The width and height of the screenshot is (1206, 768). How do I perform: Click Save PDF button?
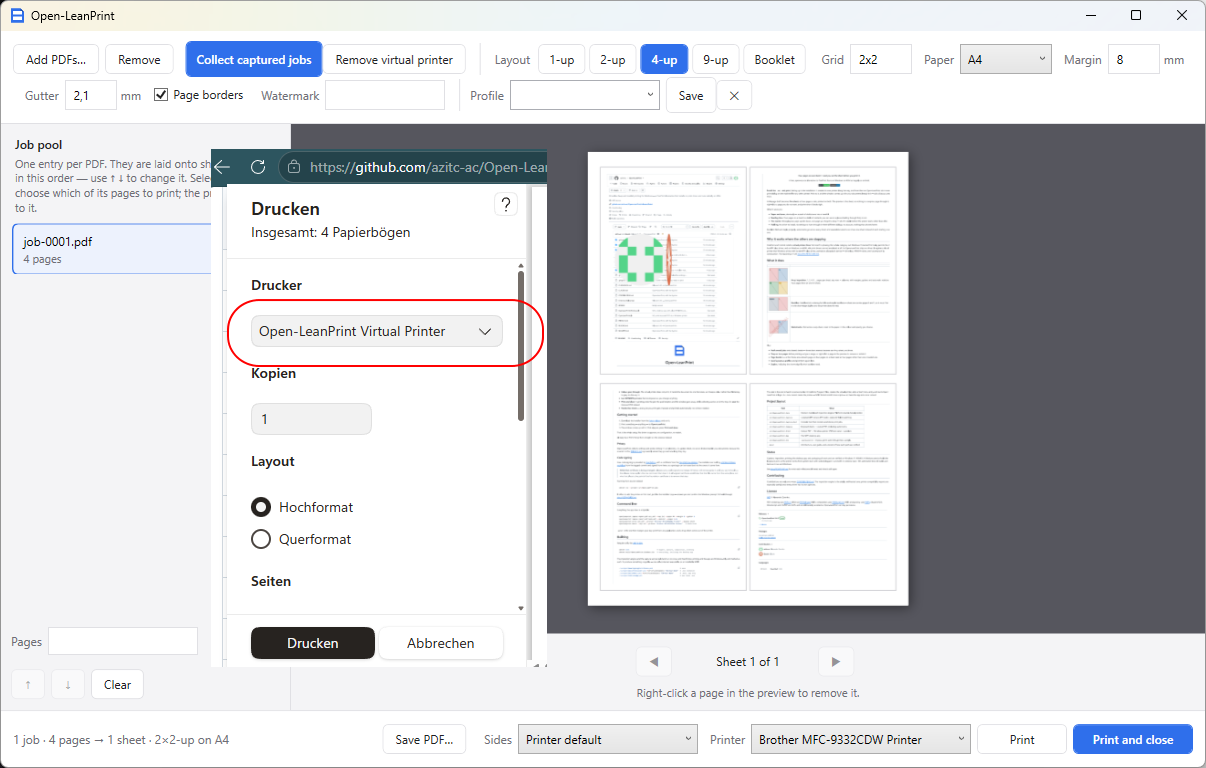pos(424,740)
